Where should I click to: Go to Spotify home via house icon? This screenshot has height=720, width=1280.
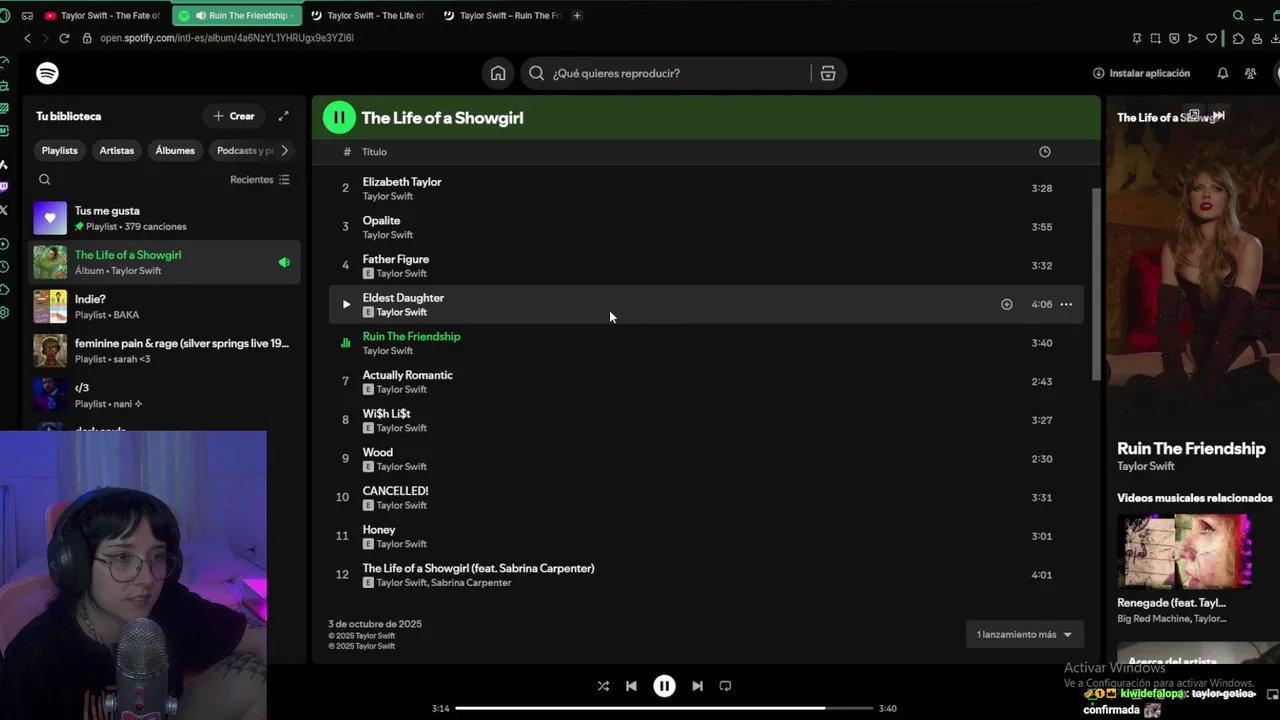(x=498, y=73)
